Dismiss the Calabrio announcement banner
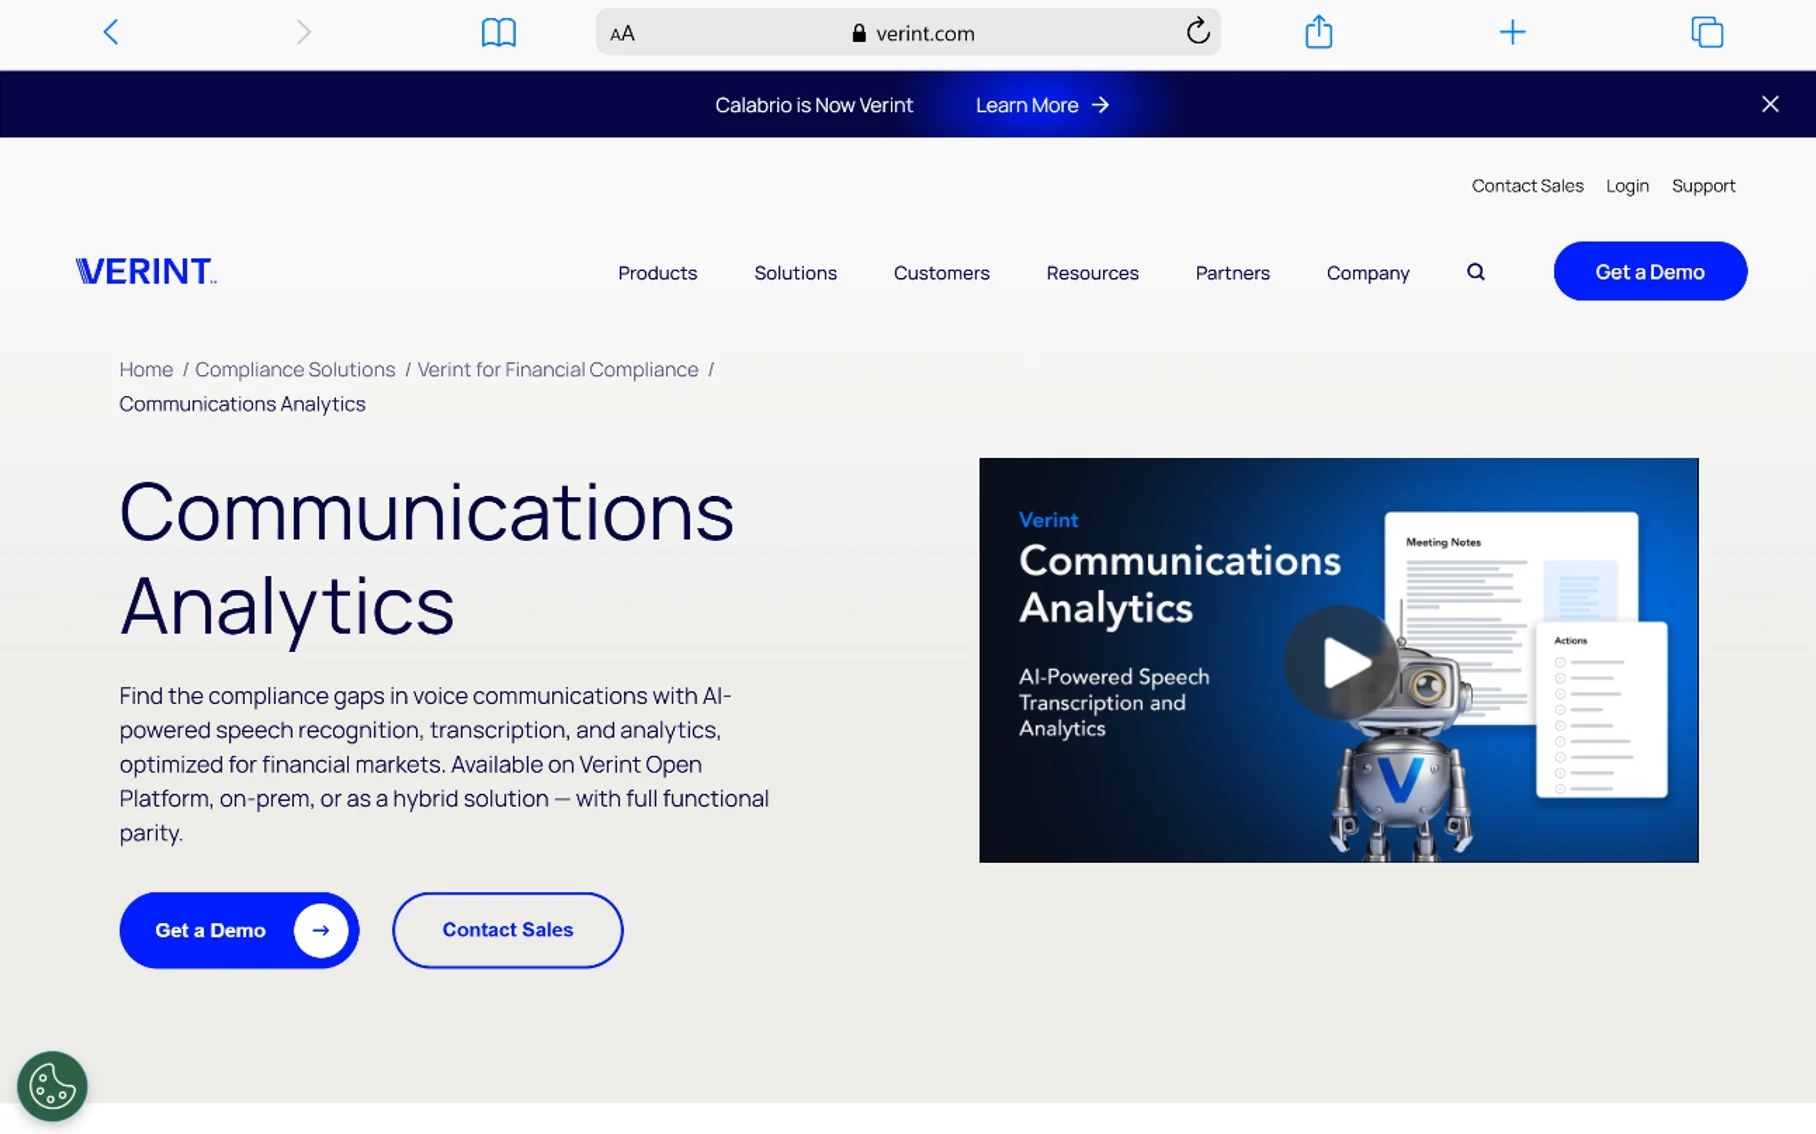The height and width of the screenshot is (1134, 1816). (x=1770, y=104)
